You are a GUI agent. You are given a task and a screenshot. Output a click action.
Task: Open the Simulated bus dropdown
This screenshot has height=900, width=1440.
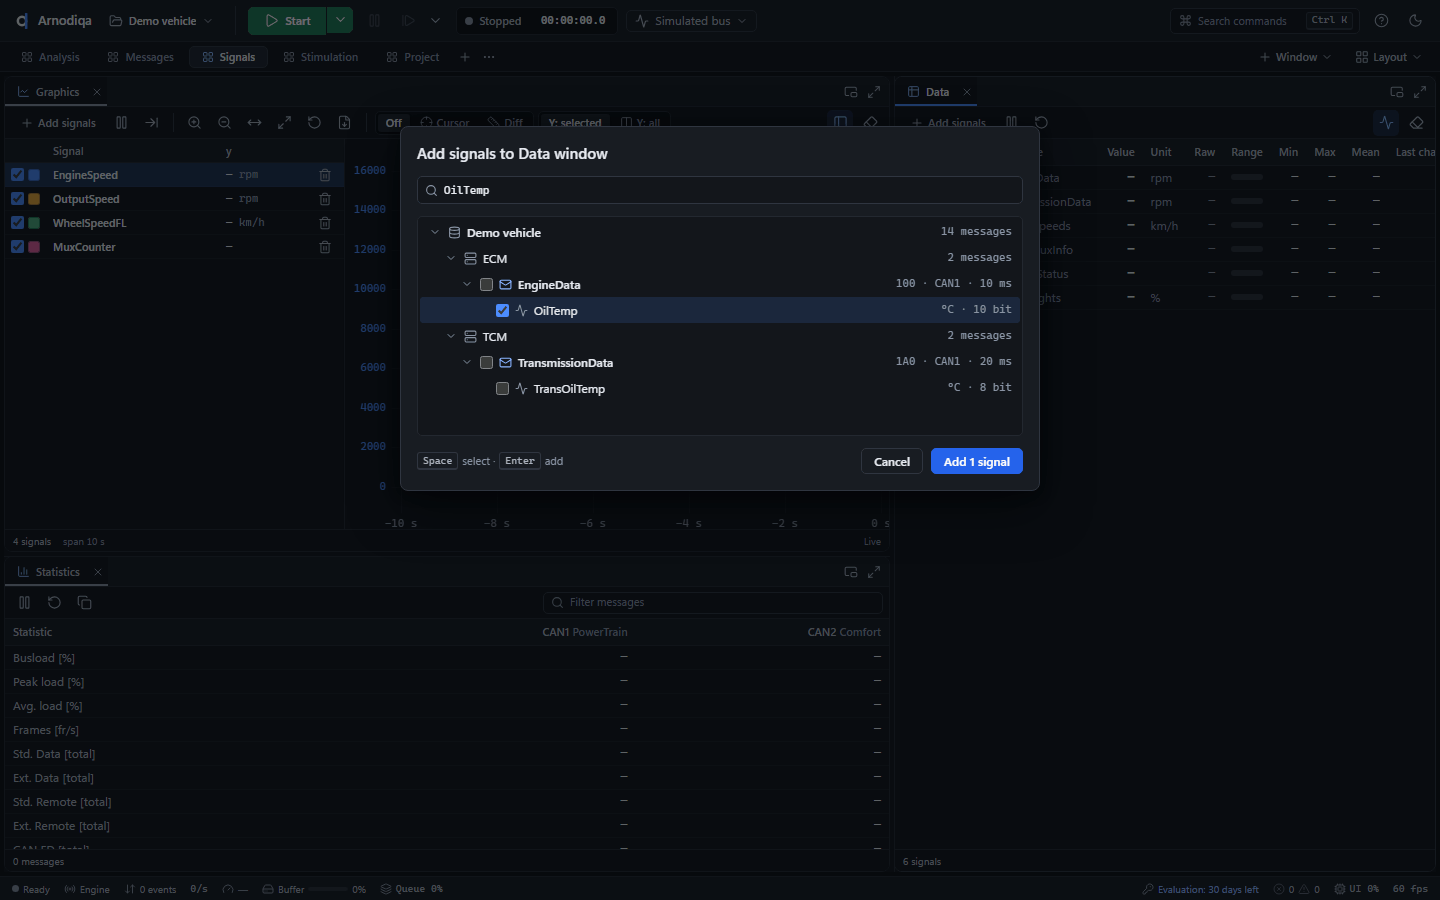click(x=692, y=21)
